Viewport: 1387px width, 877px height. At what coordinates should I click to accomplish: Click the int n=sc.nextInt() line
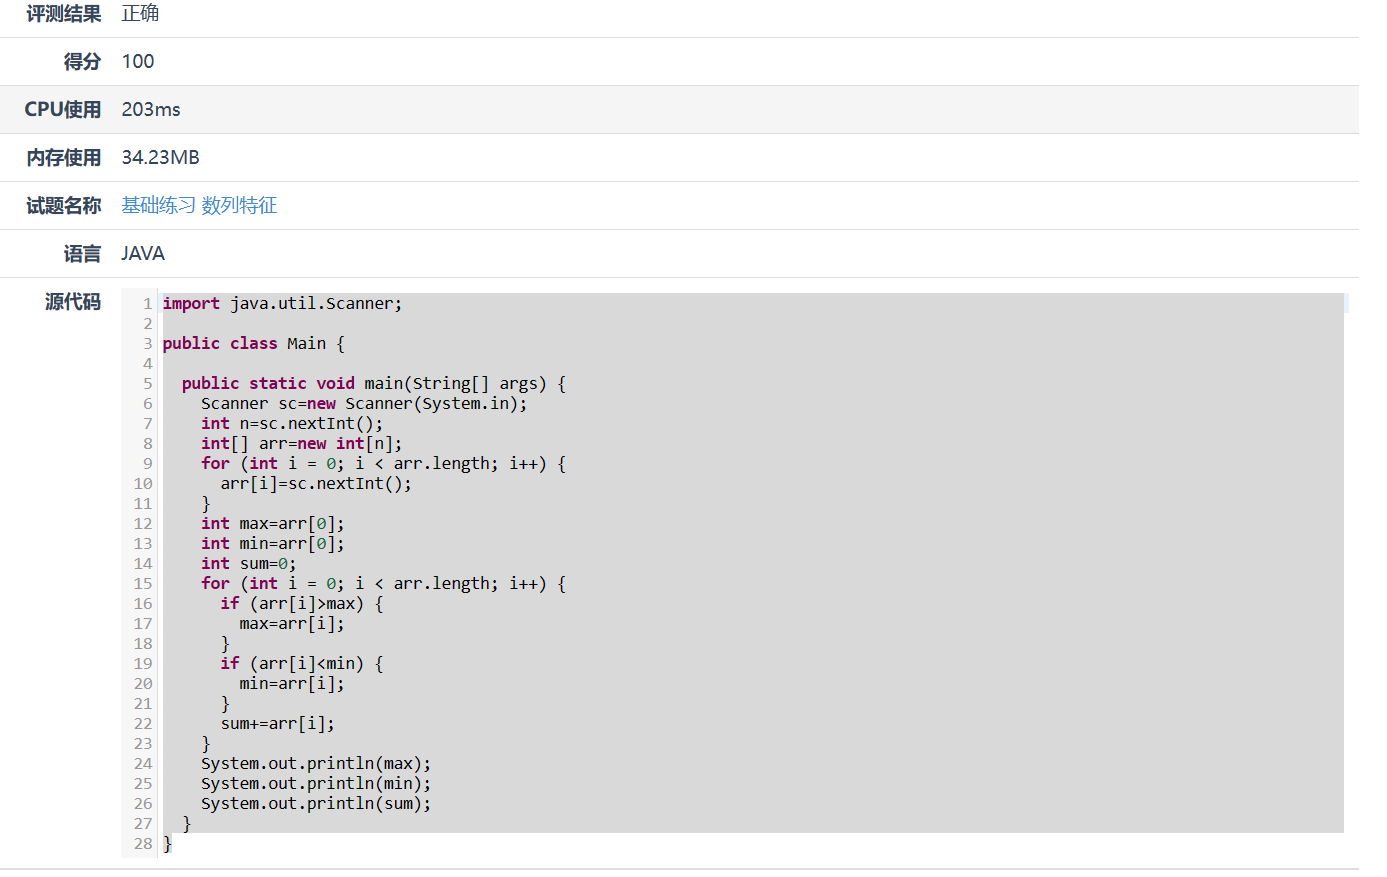tap(291, 424)
